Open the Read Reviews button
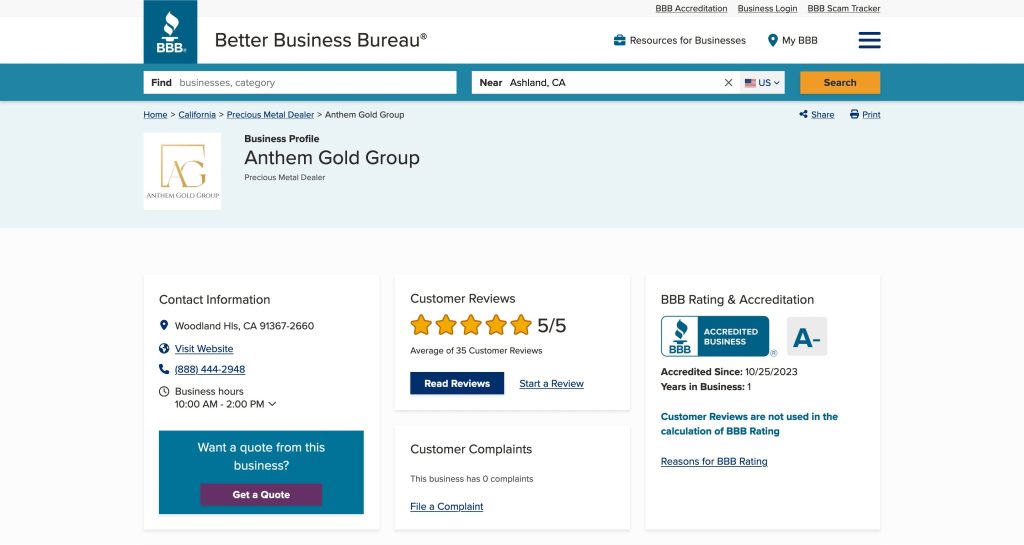The image size is (1024, 545). point(457,384)
